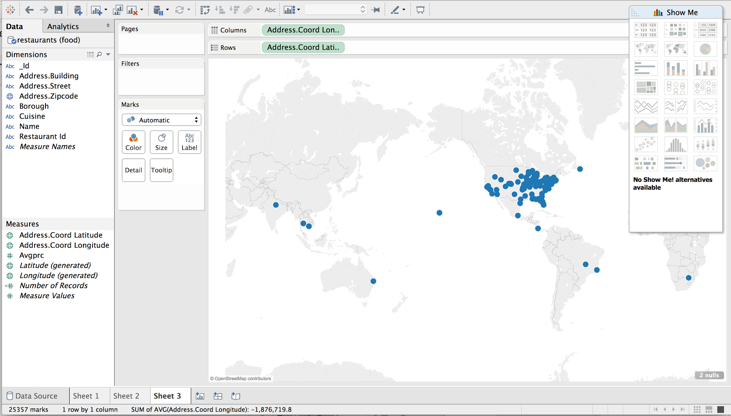Open dropdown arrow beside clear sheet icon

(x=142, y=10)
